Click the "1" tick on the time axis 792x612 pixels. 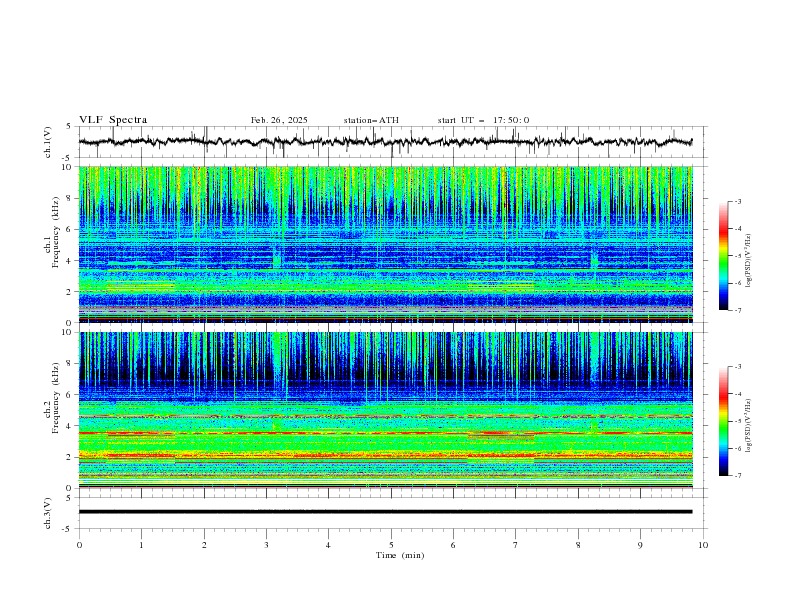point(141,545)
